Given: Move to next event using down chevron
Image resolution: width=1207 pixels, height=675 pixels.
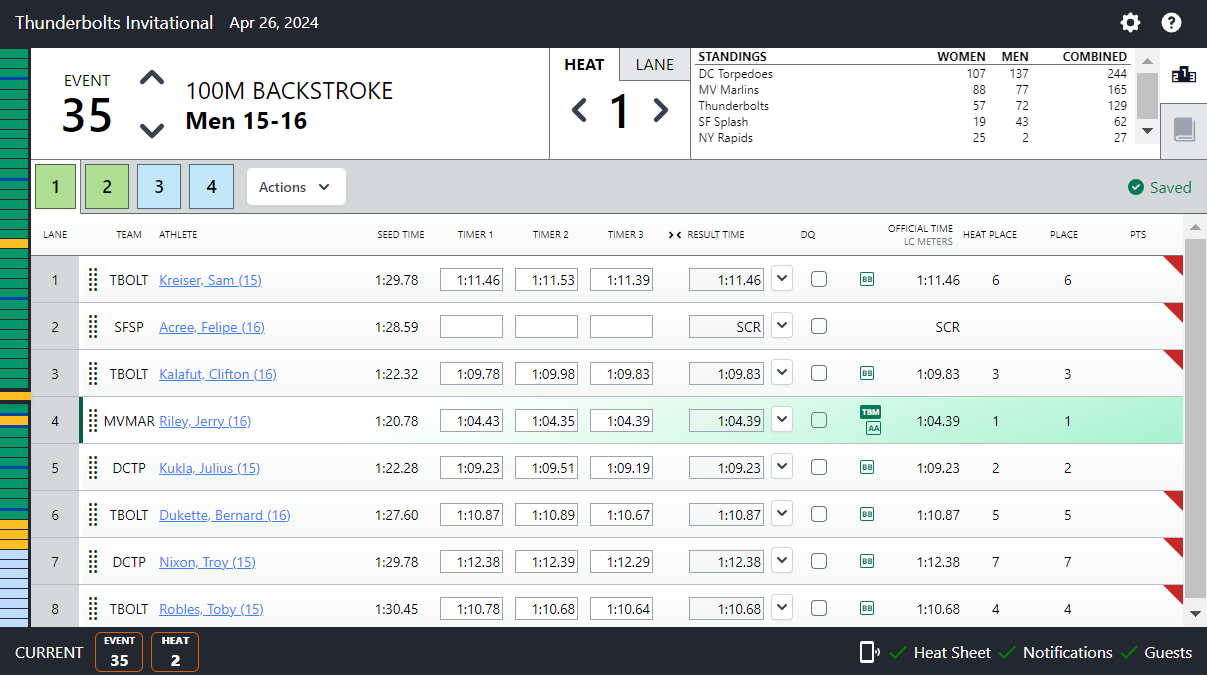Looking at the screenshot, I should (x=151, y=130).
